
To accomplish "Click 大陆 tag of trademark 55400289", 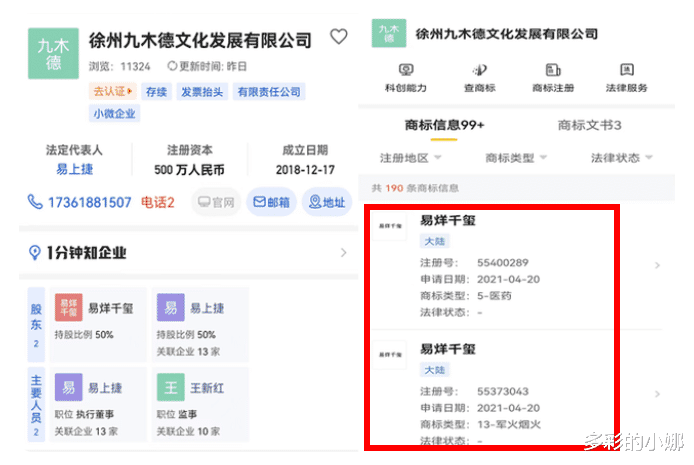I will pos(434,241).
